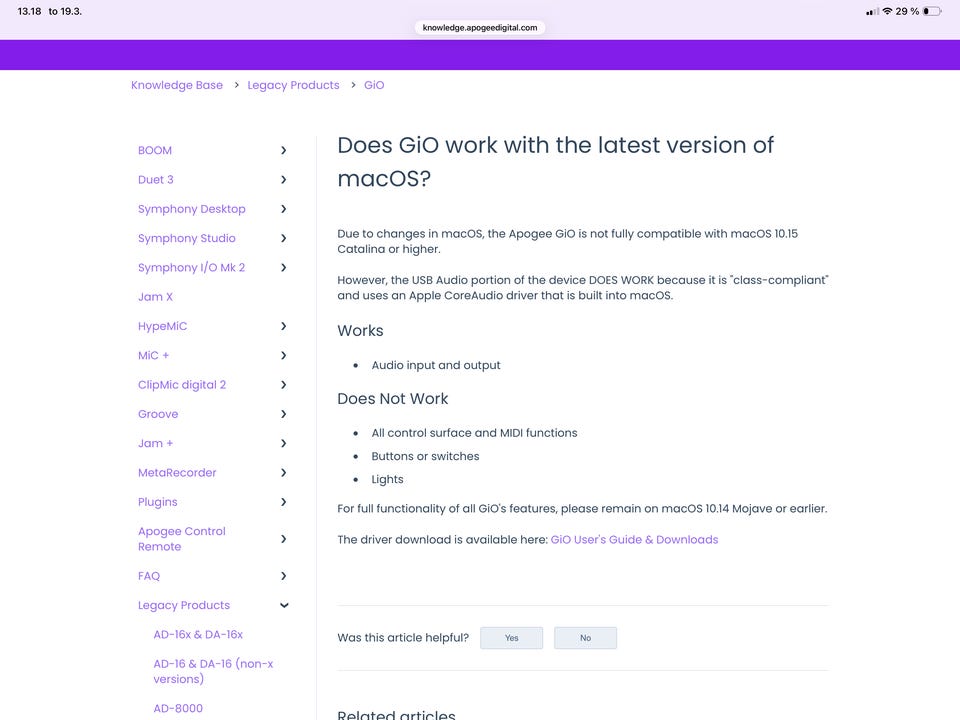Click the battery icon in status bar
Image resolution: width=960 pixels, height=720 pixels.
click(931, 11)
